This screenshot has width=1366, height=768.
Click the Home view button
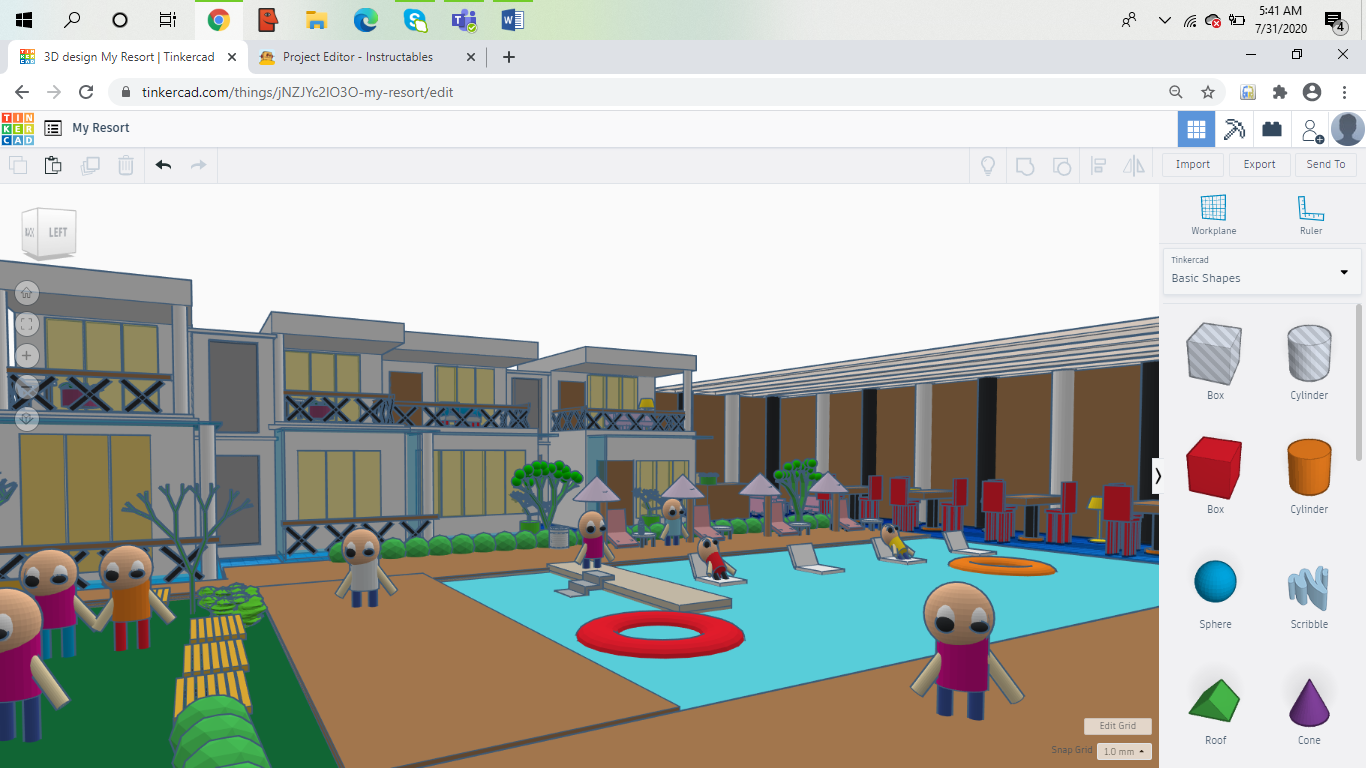pos(27,293)
